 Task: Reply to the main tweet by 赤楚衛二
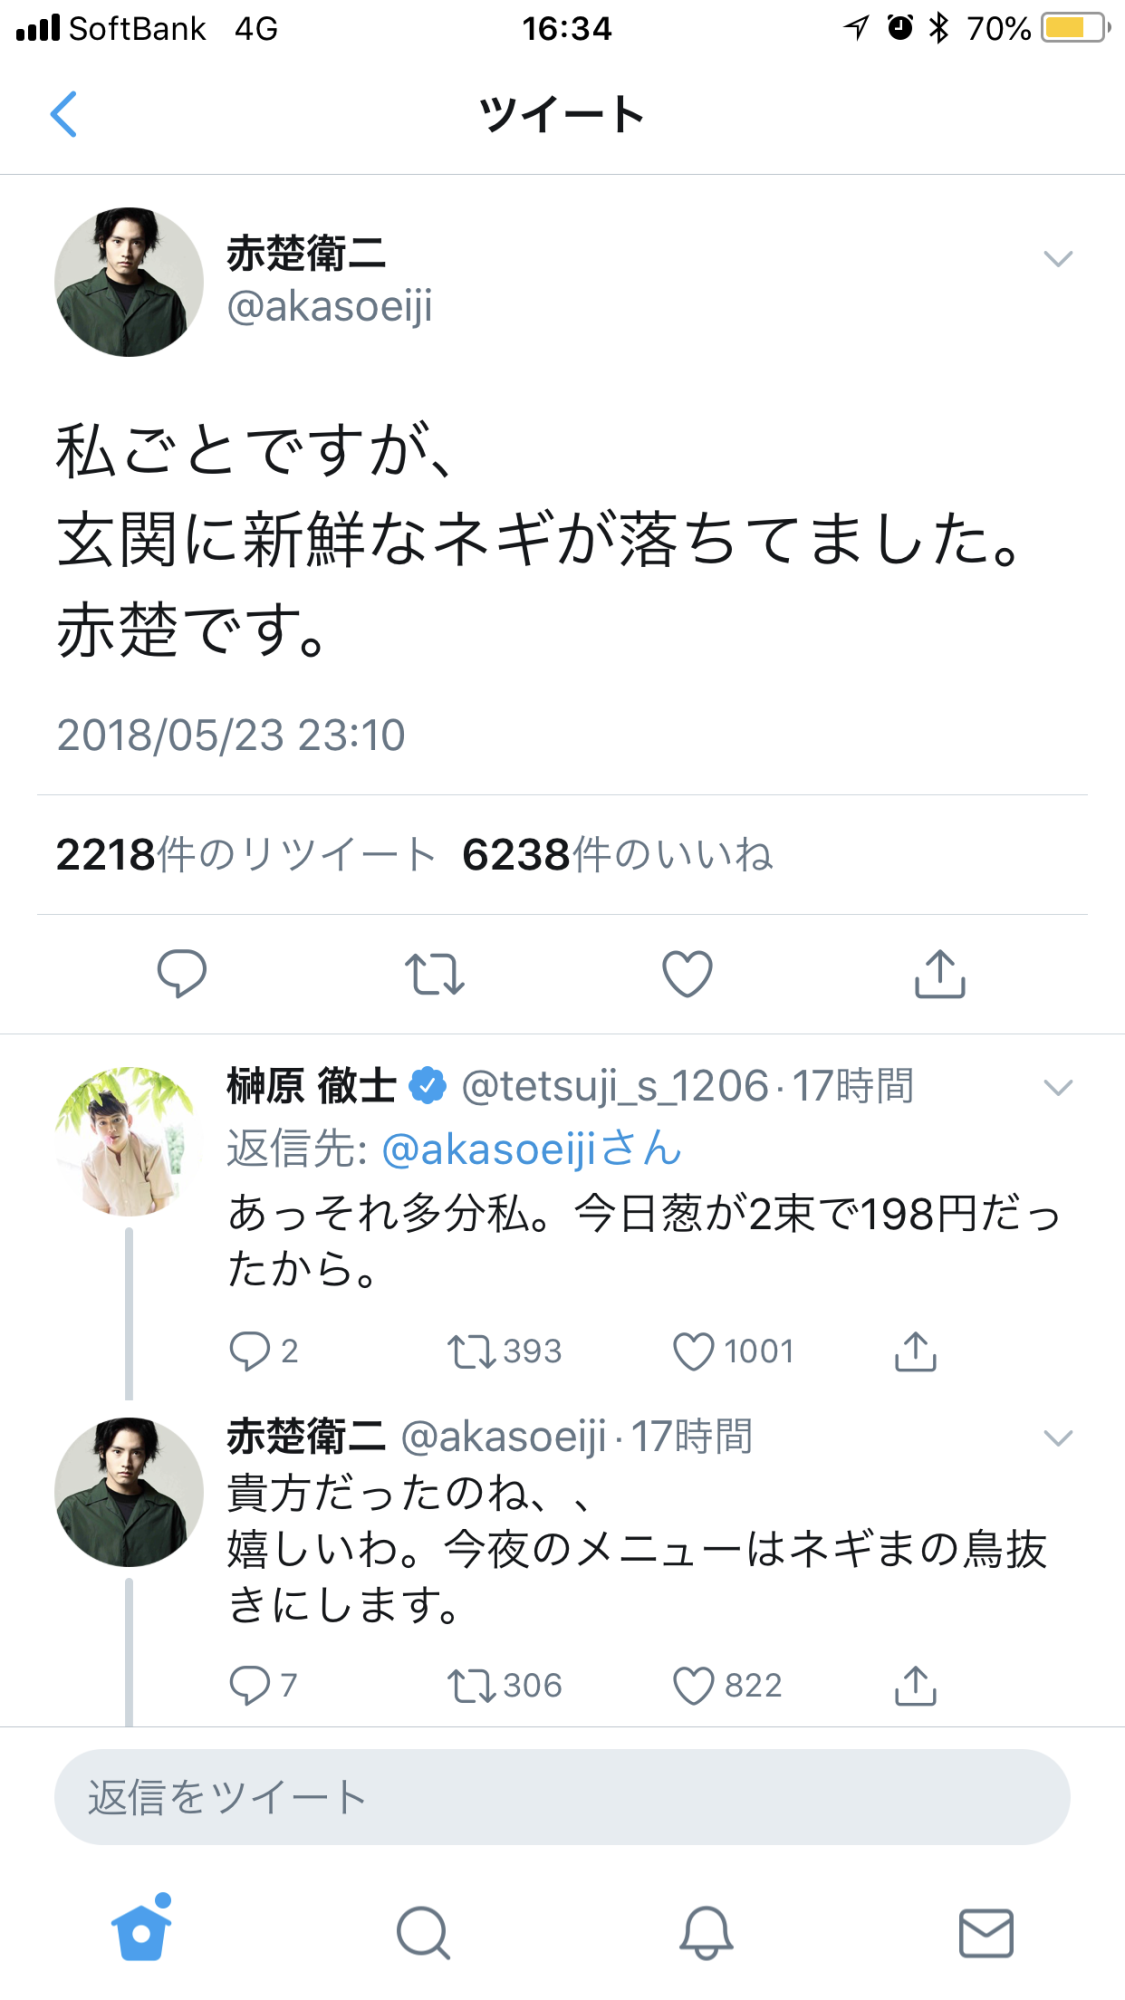pos(182,973)
